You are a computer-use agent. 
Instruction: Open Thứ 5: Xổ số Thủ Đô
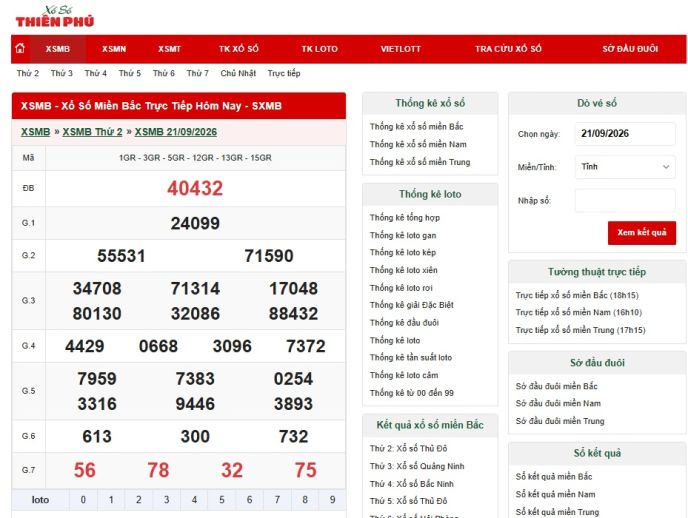tap(408, 501)
